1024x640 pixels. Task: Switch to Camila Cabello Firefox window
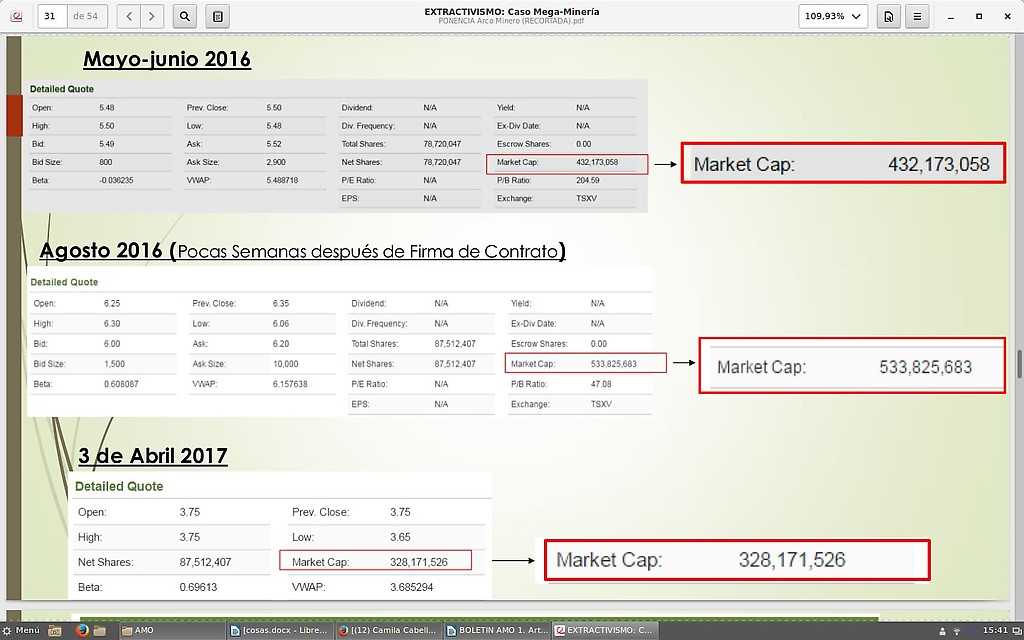click(385, 631)
